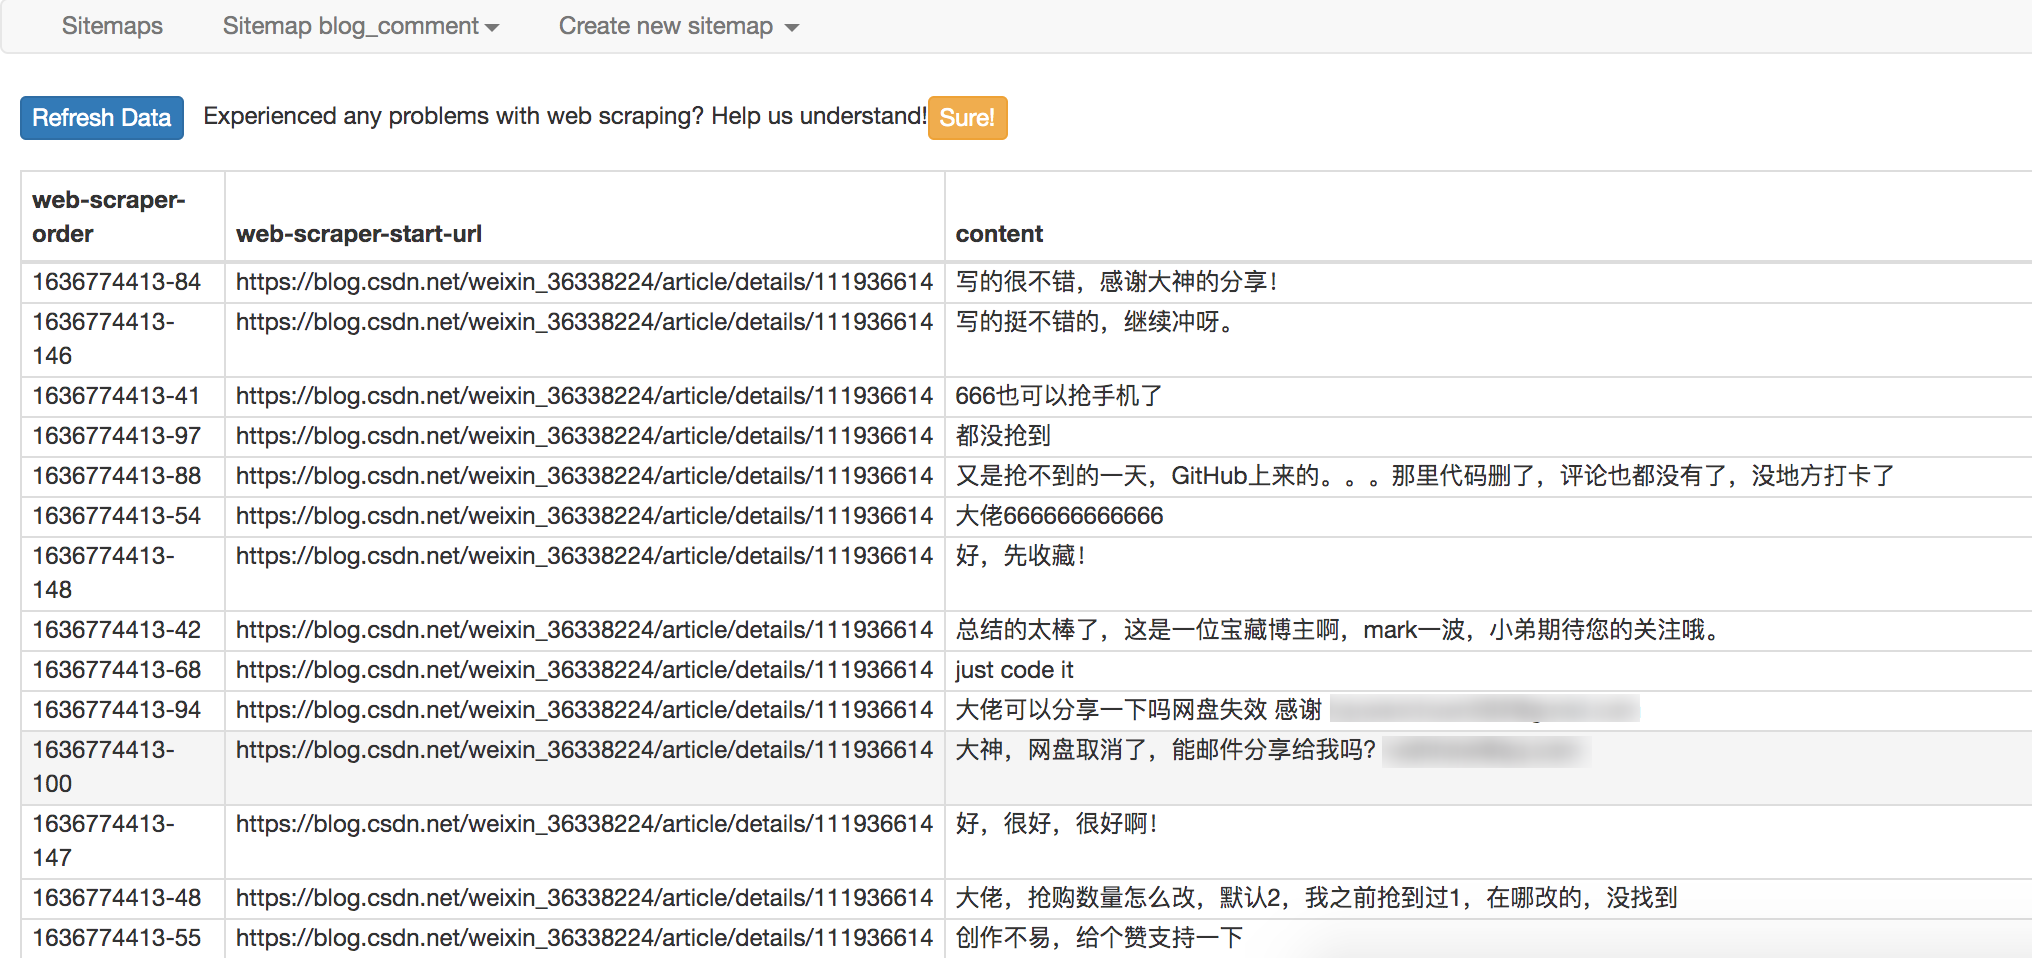Click the Refresh Data button

(x=102, y=118)
